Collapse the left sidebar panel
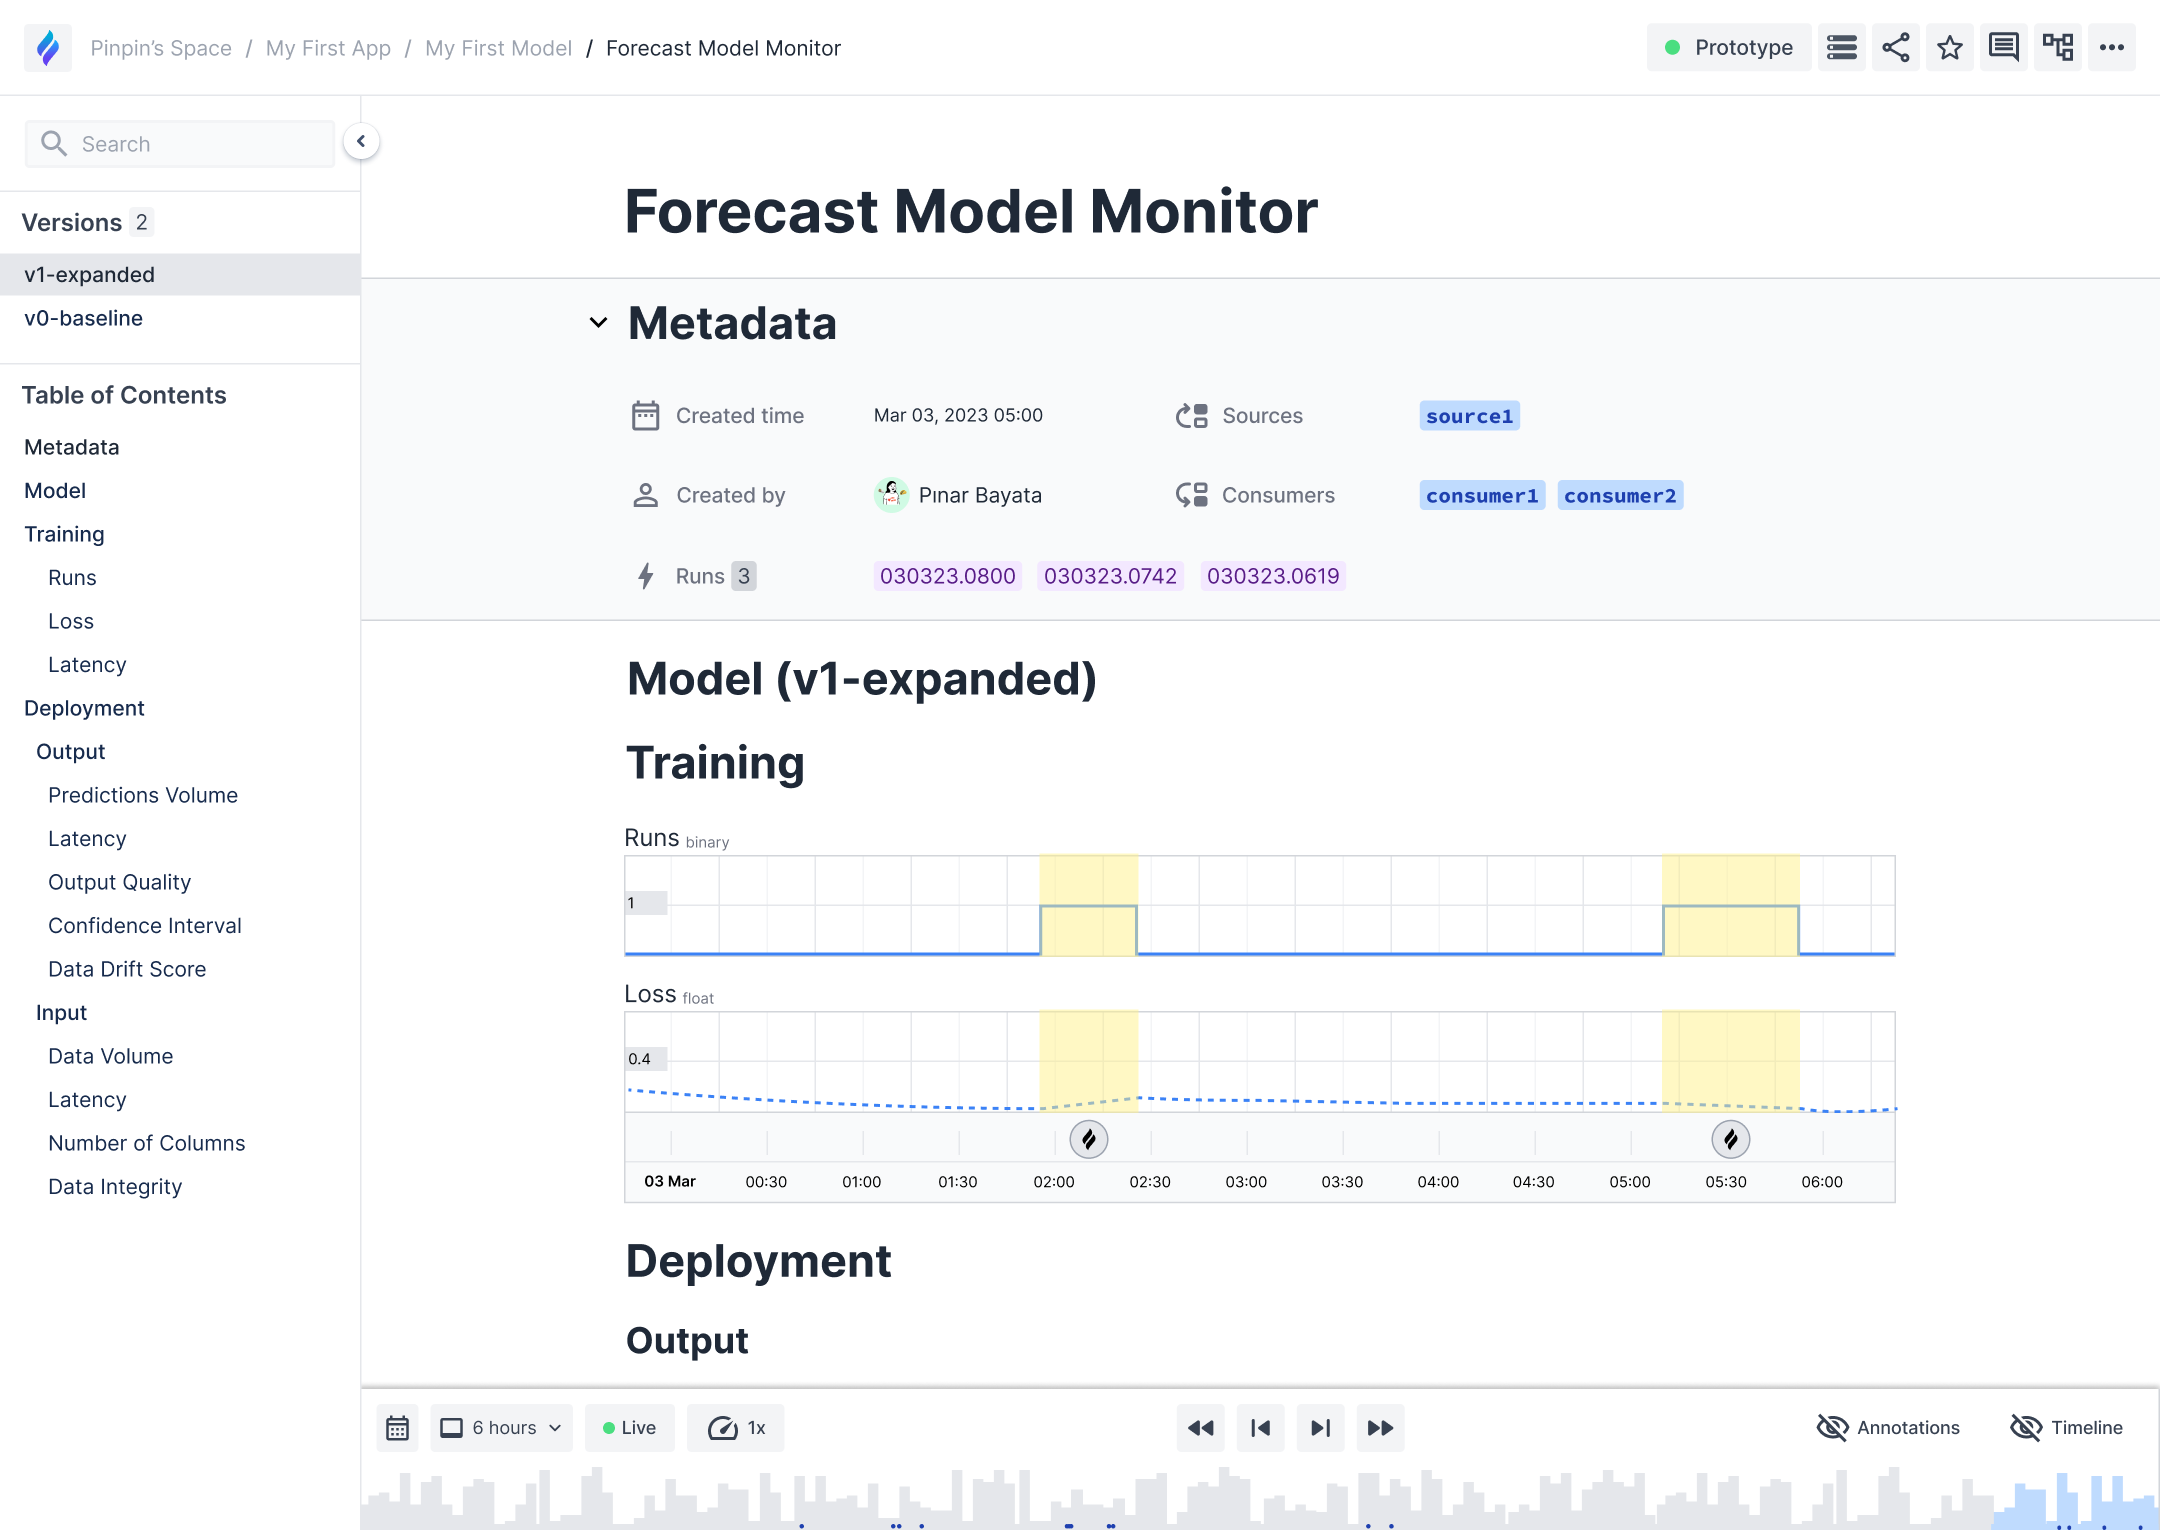 (361, 142)
